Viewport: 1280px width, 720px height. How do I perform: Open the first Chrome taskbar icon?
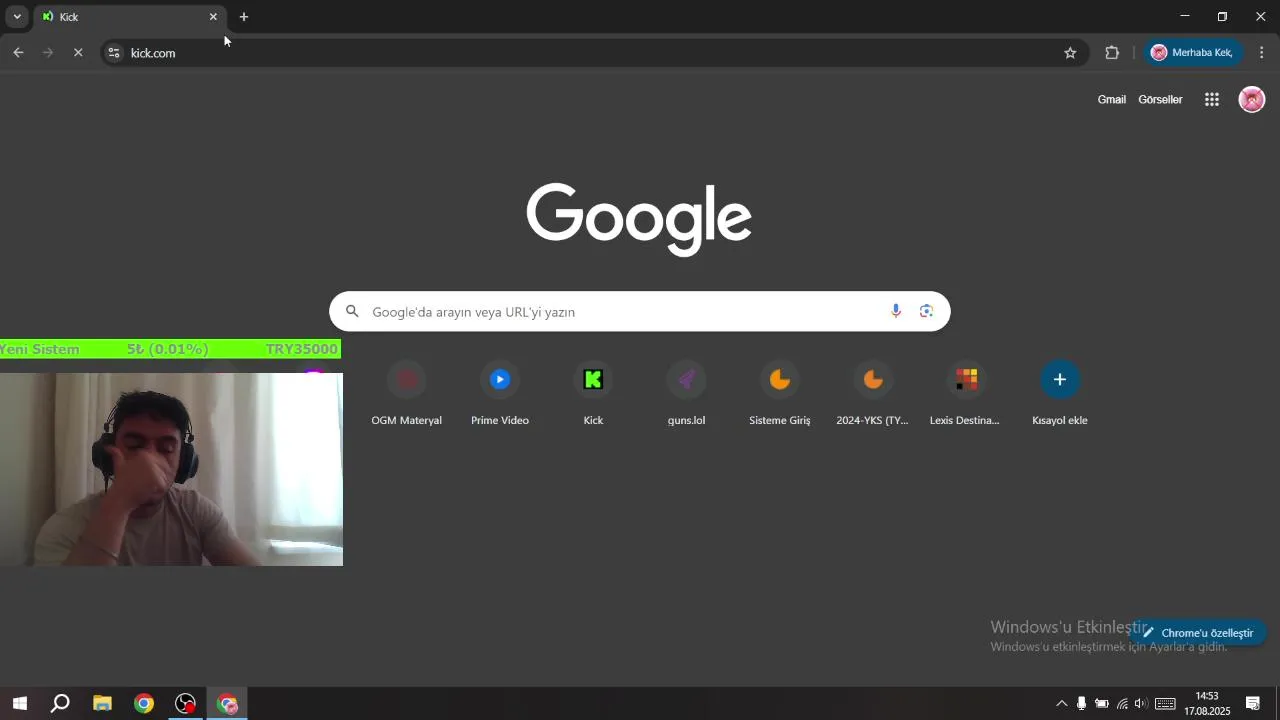click(x=144, y=704)
